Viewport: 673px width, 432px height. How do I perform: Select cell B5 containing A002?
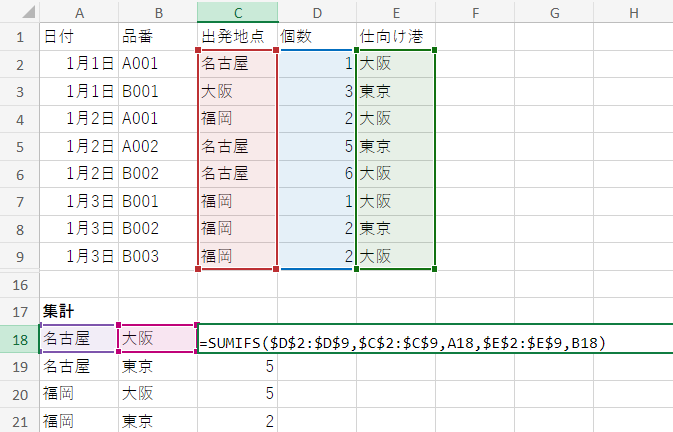(158, 146)
